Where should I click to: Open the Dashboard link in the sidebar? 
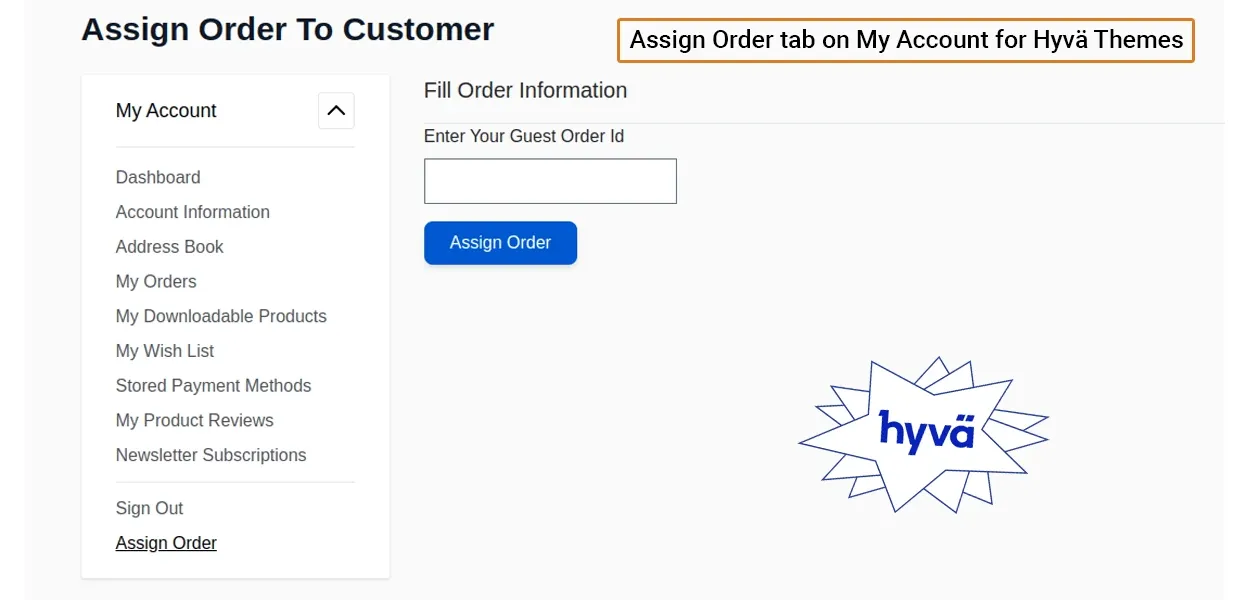(158, 177)
